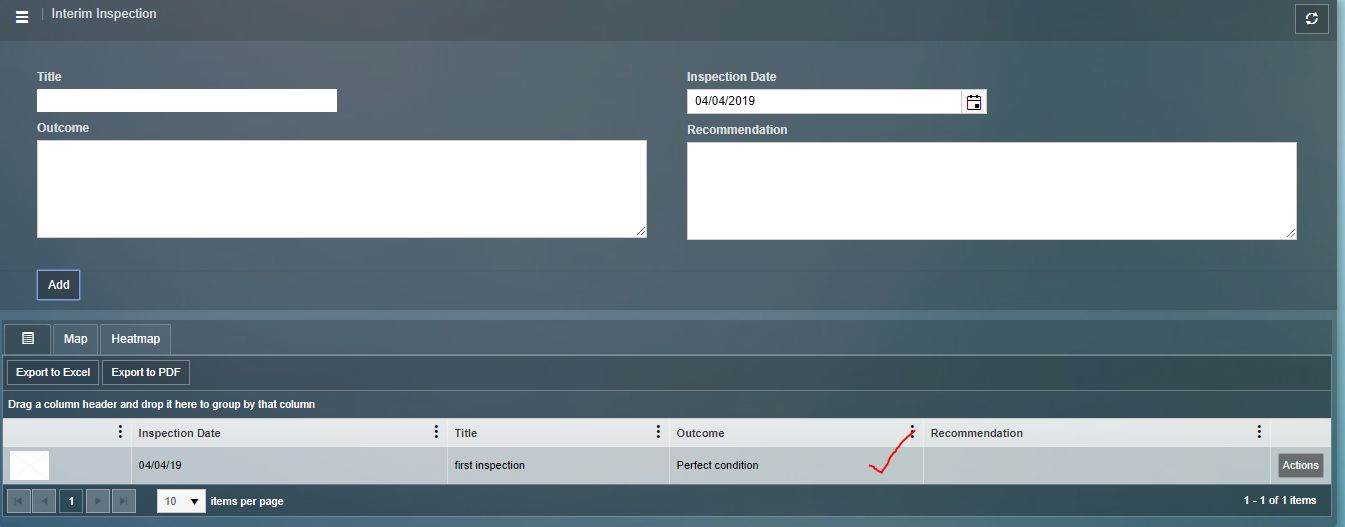Click the Add button
The image size is (1345, 527).
coord(59,285)
